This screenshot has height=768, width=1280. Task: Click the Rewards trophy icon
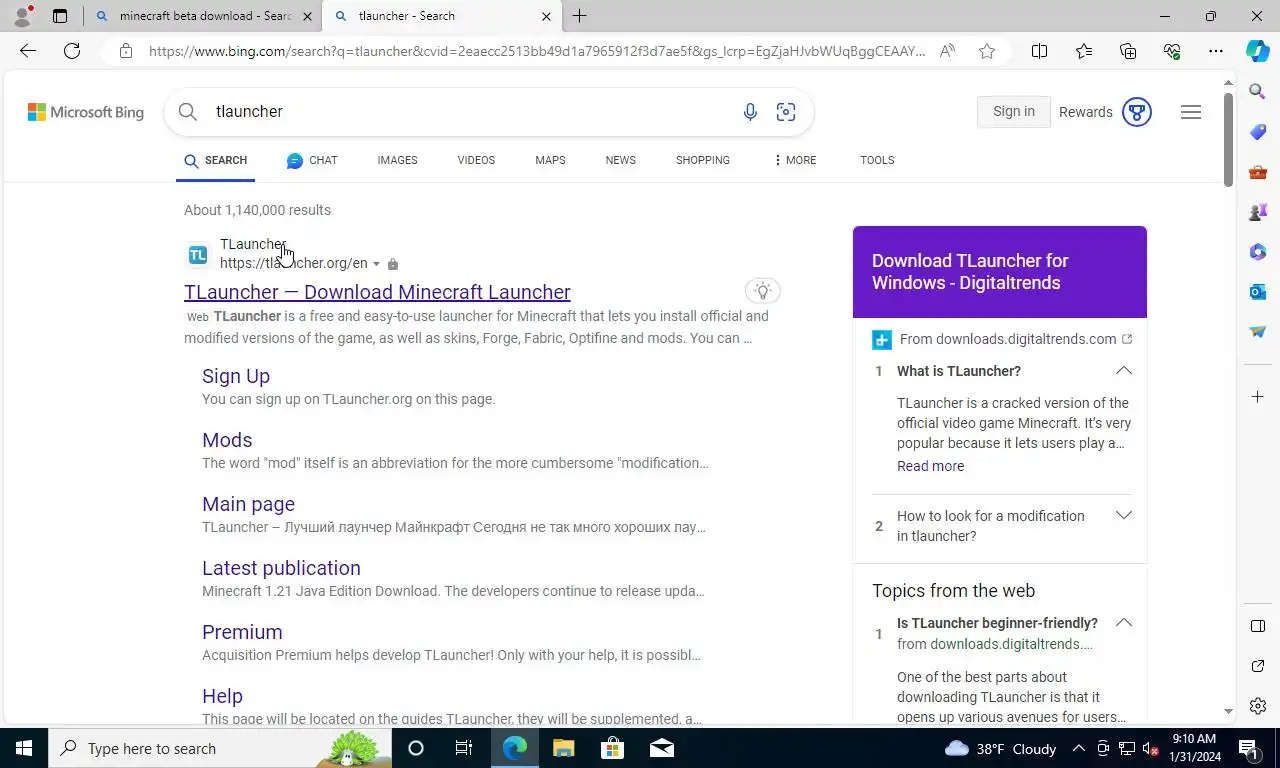1137,112
